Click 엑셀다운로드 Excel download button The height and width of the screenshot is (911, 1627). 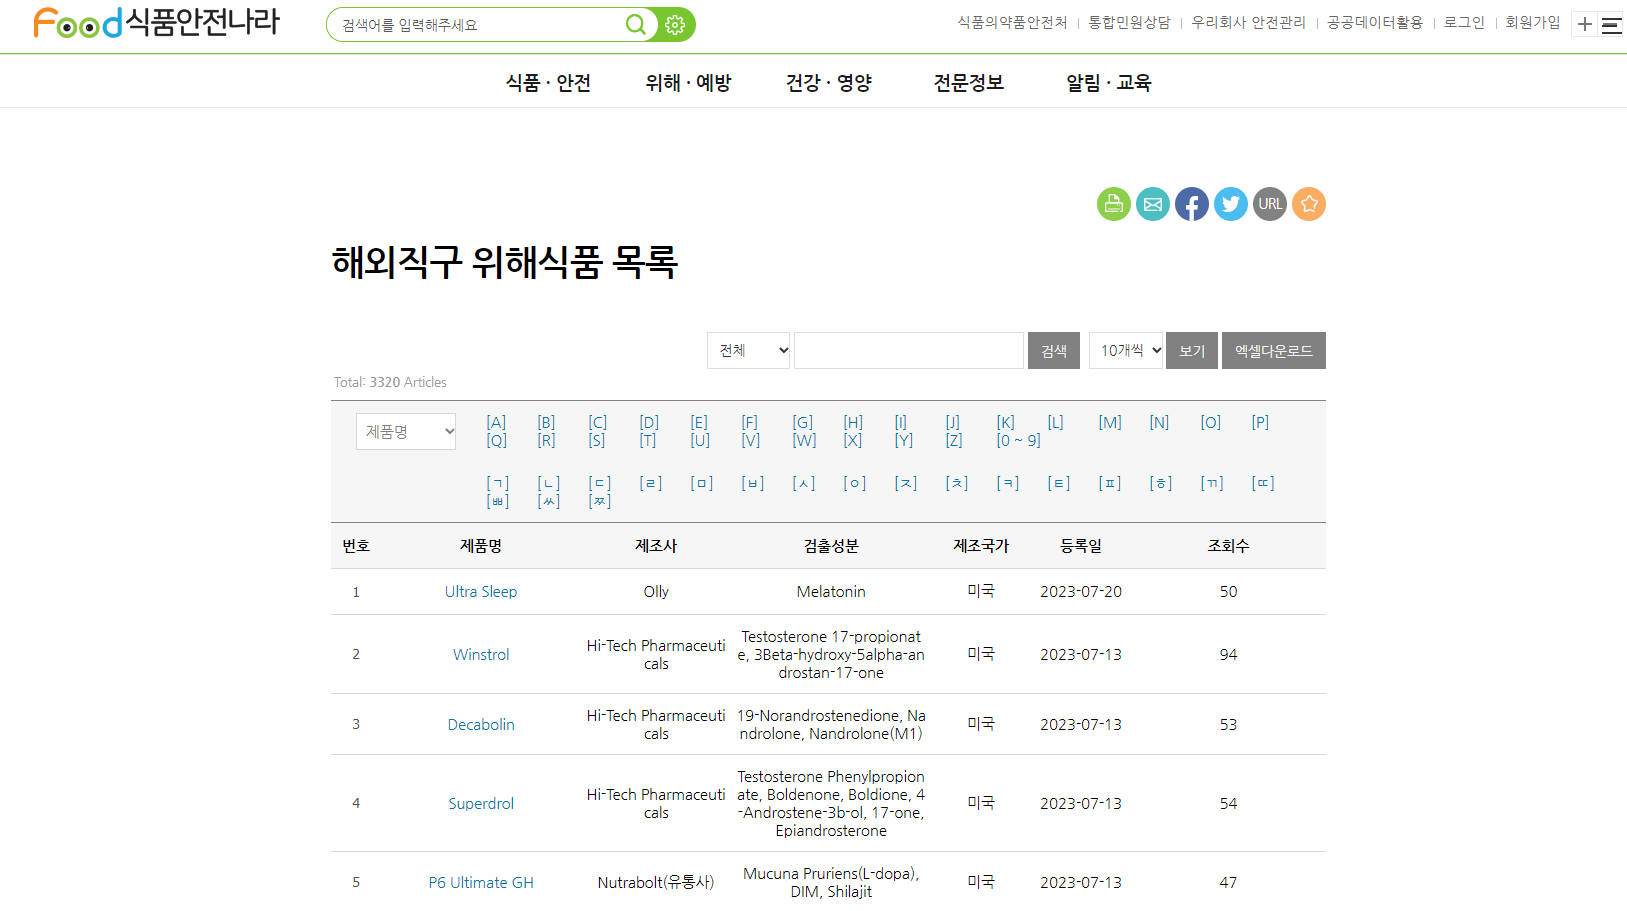1274,351
